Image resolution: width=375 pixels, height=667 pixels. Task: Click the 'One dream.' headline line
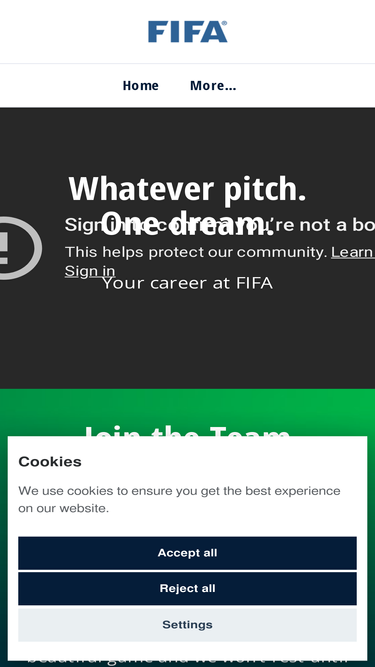pos(188,223)
